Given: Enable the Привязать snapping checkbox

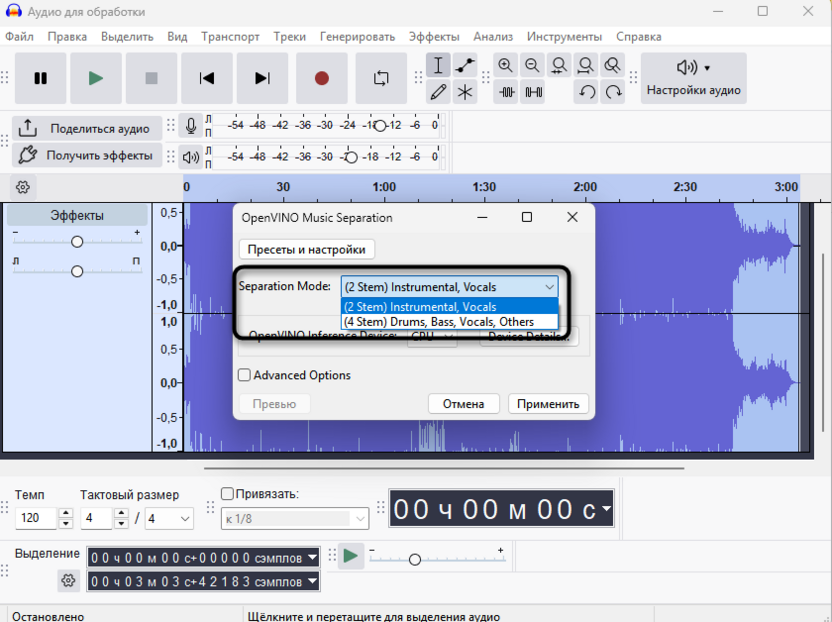Looking at the screenshot, I should [x=227, y=494].
